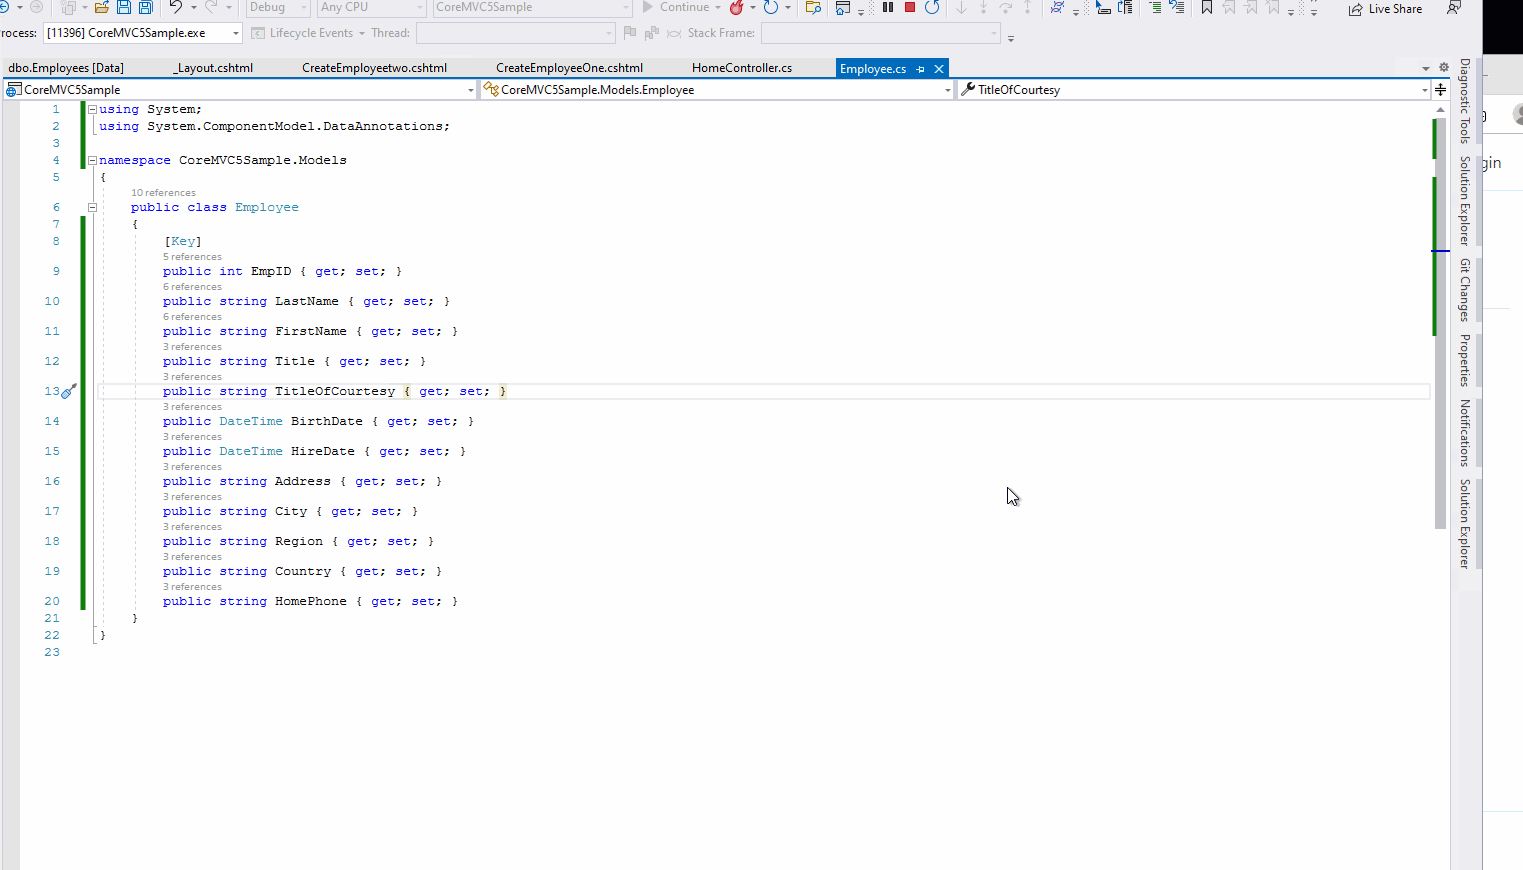Open the document tab list dropdown arrow
This screenshot has width=1523, height=870.
click(1426, 68)
